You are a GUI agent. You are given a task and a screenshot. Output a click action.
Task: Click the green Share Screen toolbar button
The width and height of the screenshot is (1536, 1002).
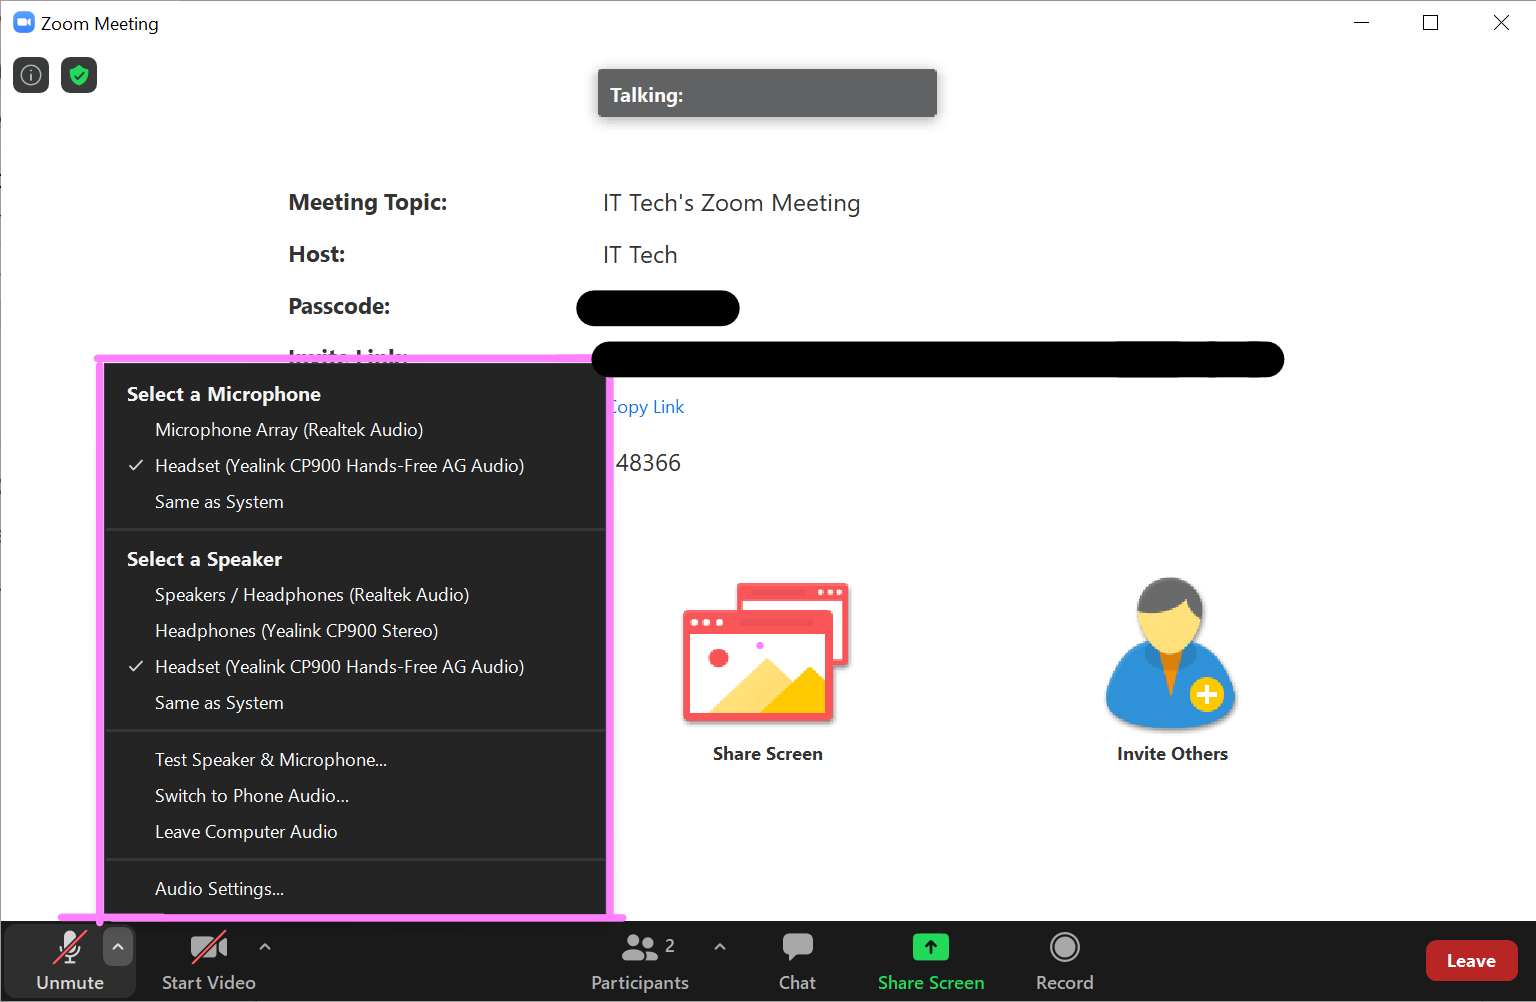[931, 960]
